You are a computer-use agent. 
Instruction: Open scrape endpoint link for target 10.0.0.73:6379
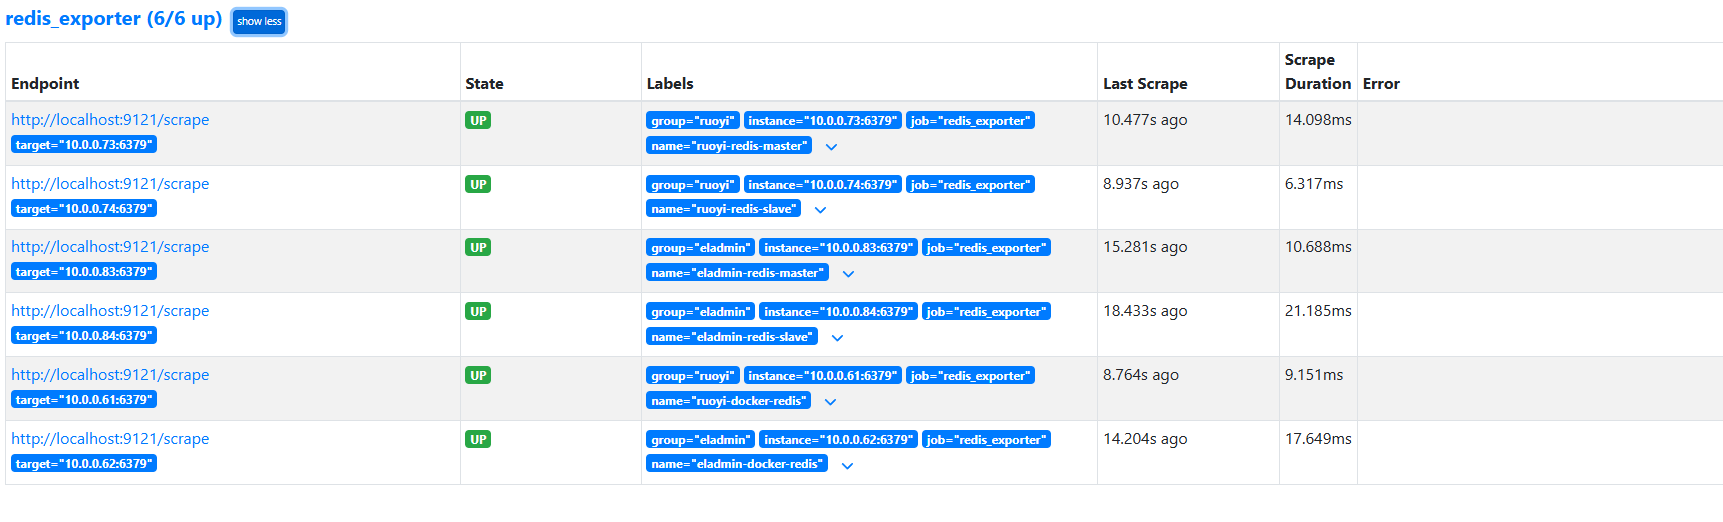[110, 120]
